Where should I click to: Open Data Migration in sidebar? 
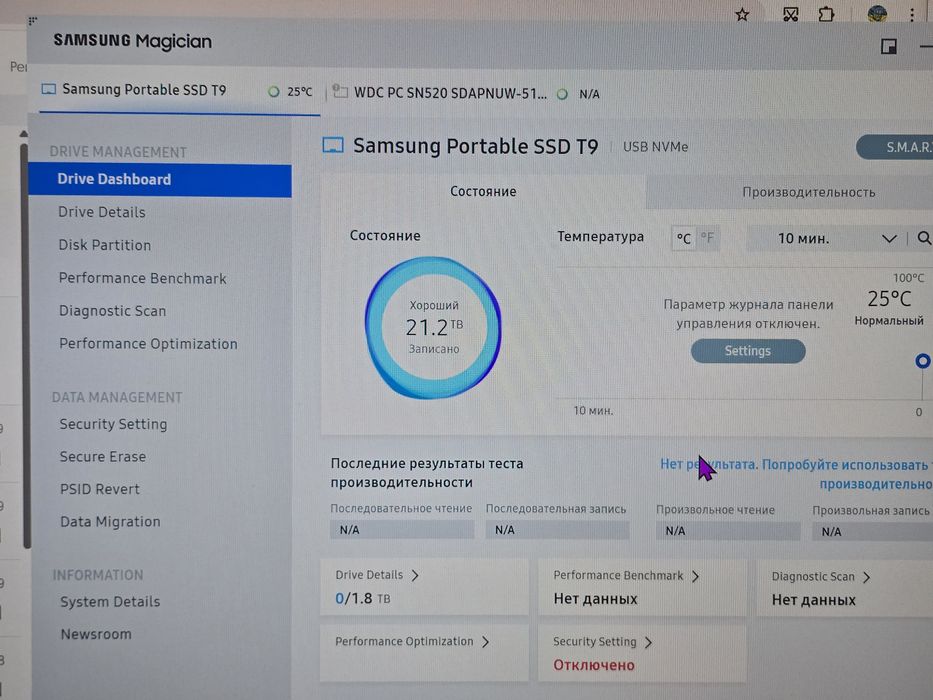coord(110,522)
